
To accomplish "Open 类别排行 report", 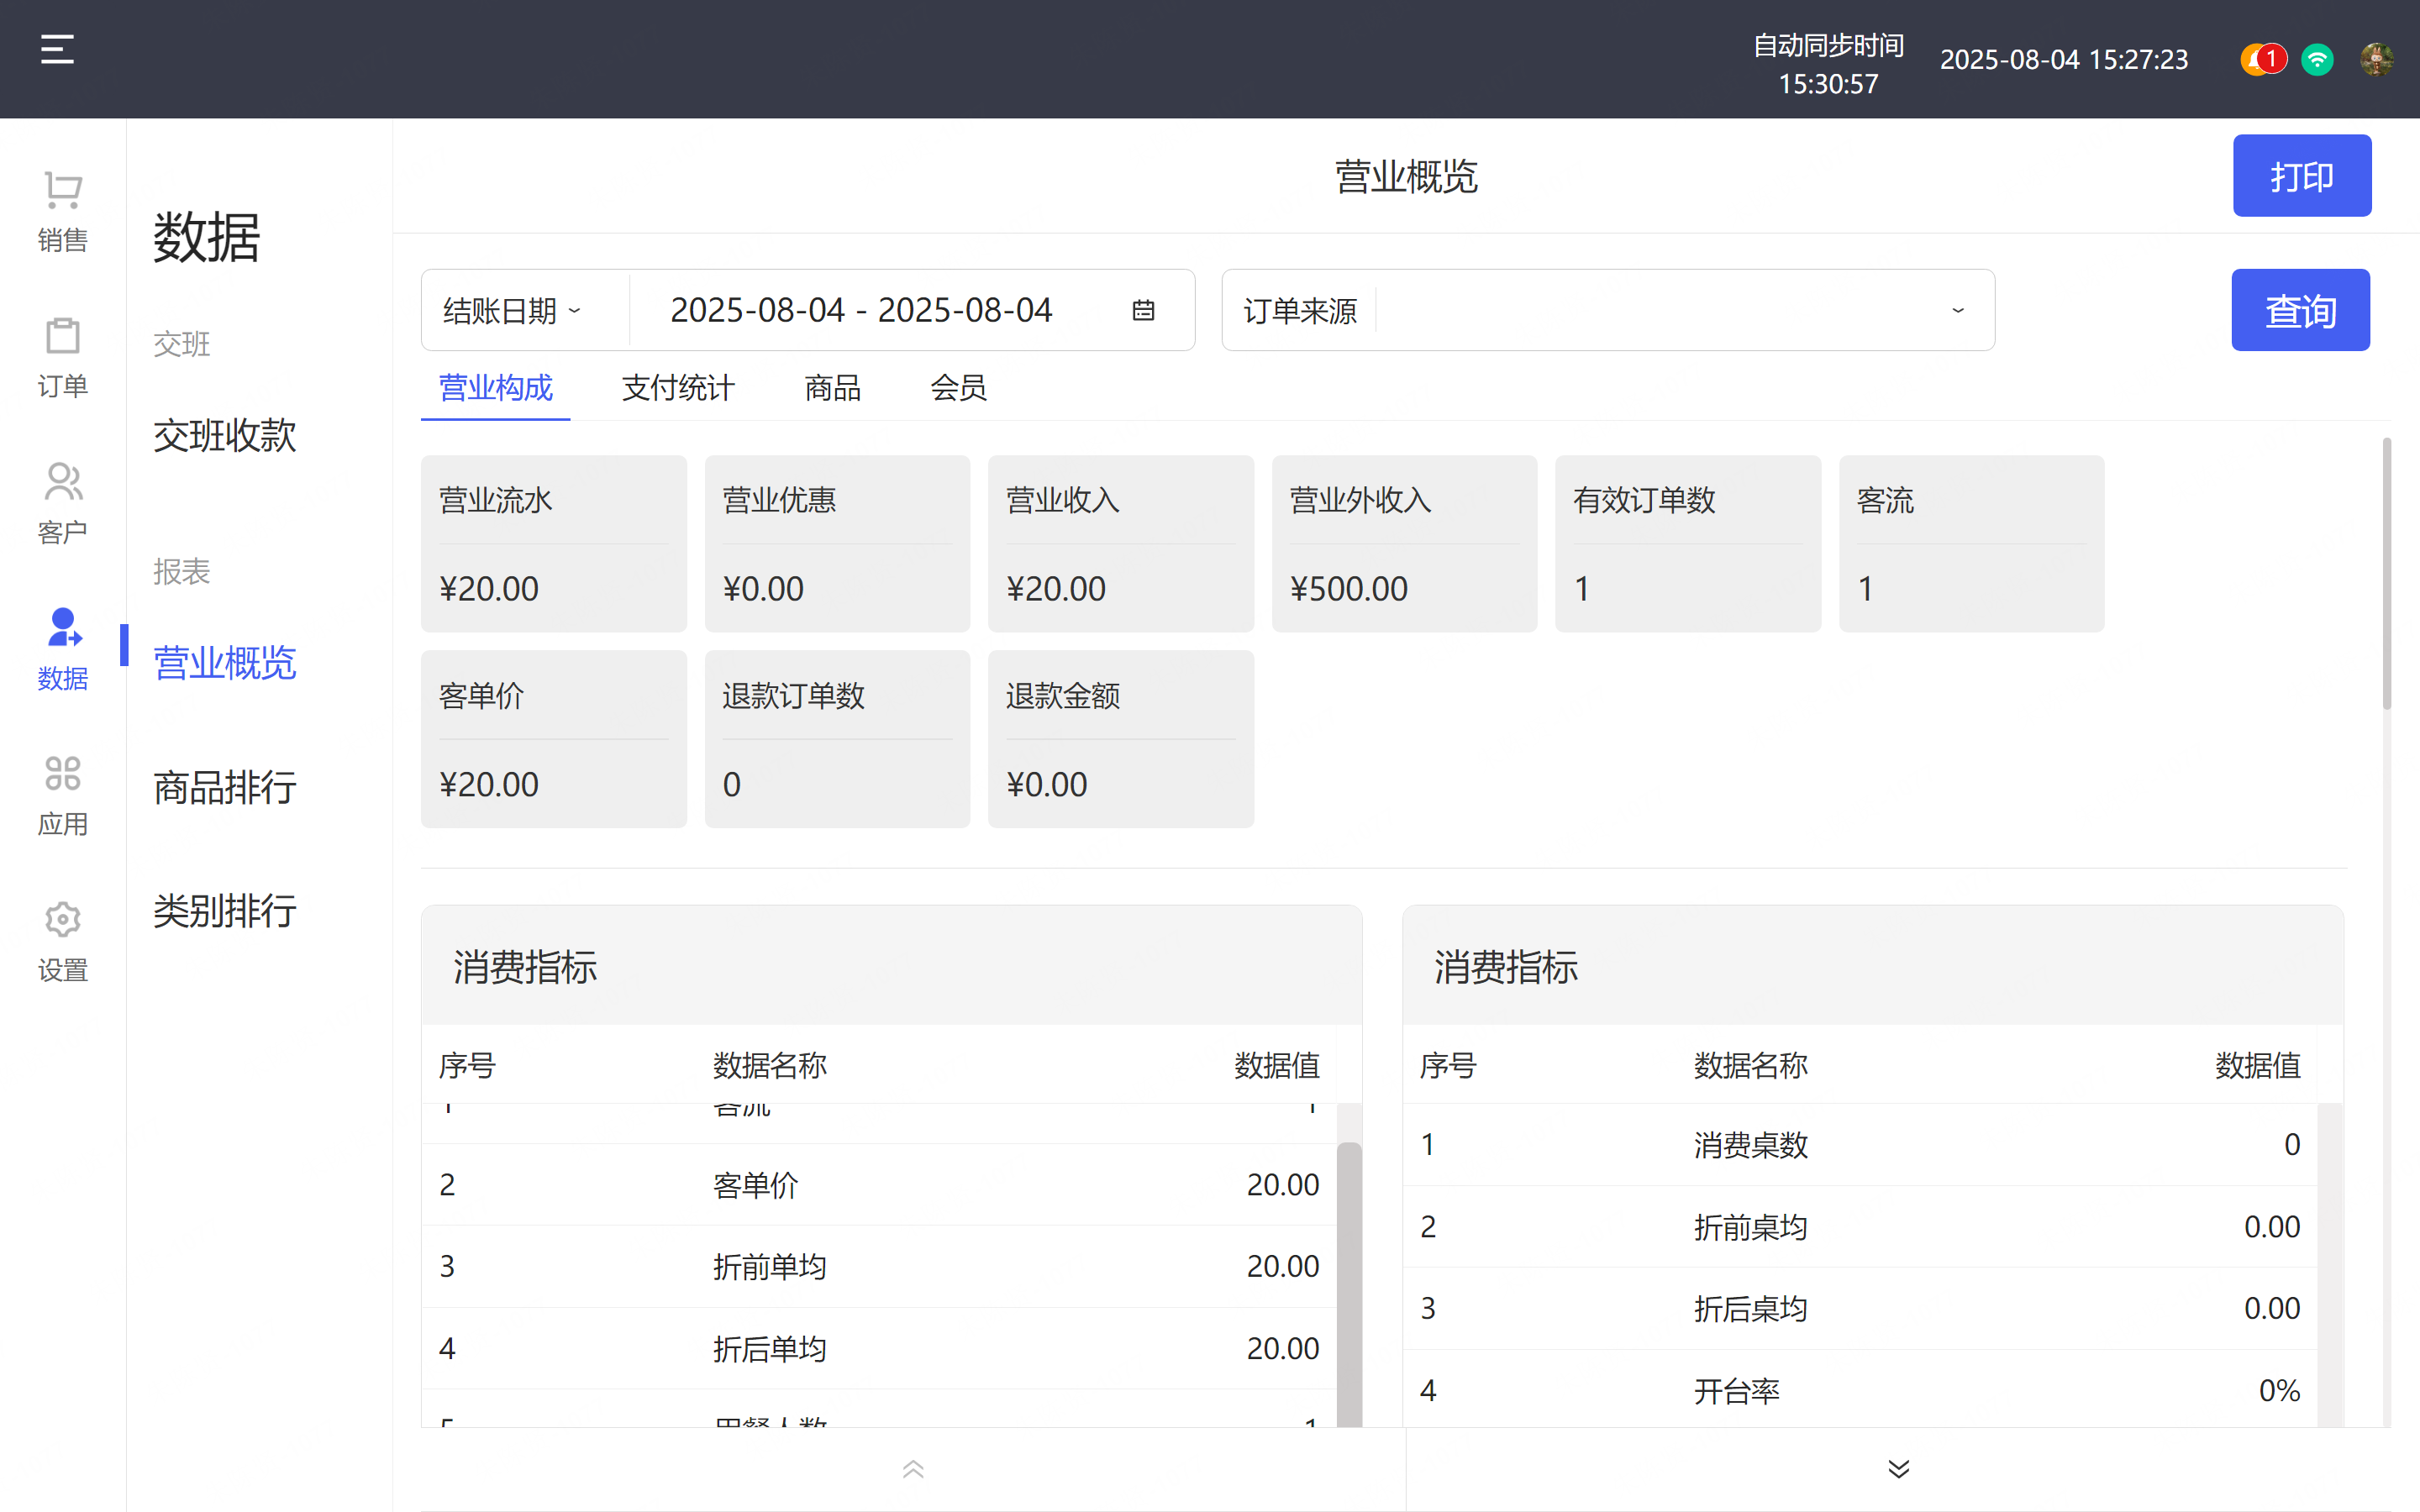I will coord(225,910).
